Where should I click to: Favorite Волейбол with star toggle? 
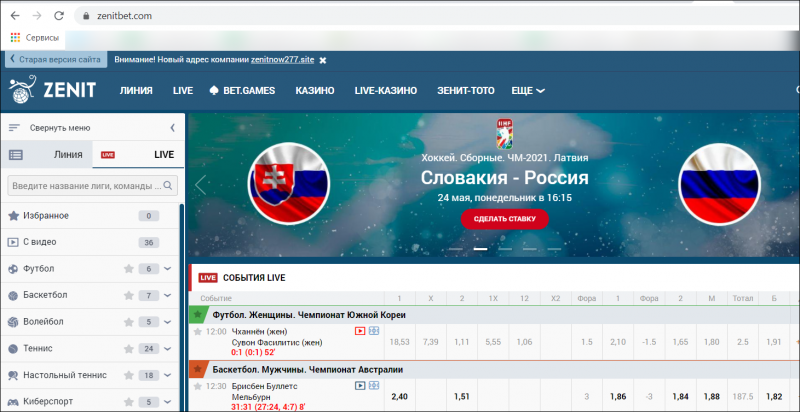point(129,322)
